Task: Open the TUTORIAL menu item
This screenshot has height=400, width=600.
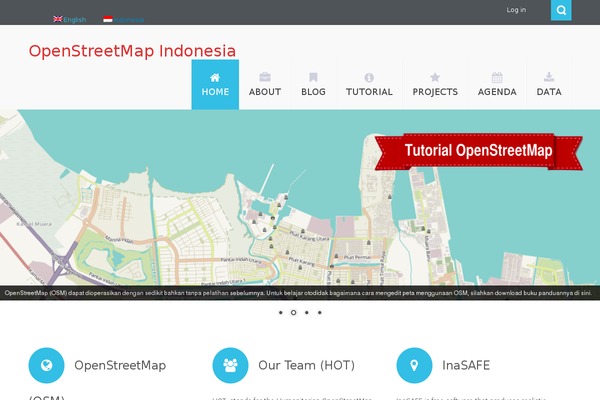Action: click(369, 85)
